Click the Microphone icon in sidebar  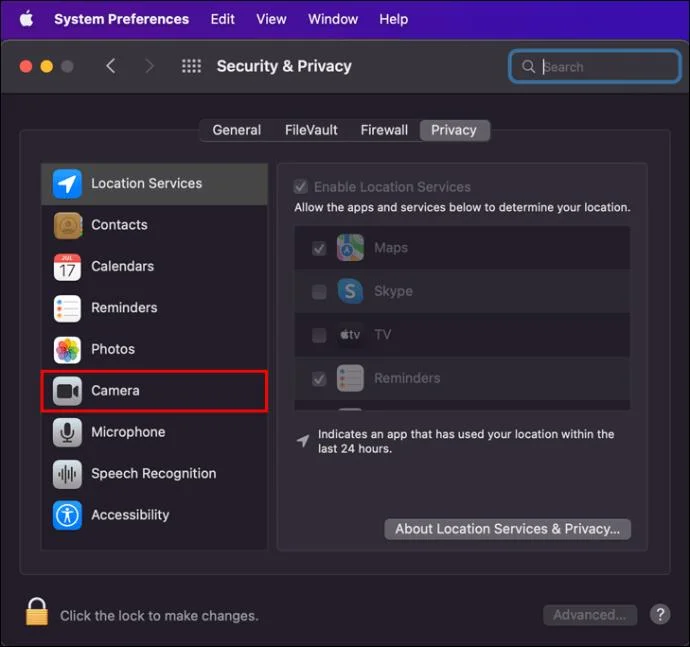[67, 432]
